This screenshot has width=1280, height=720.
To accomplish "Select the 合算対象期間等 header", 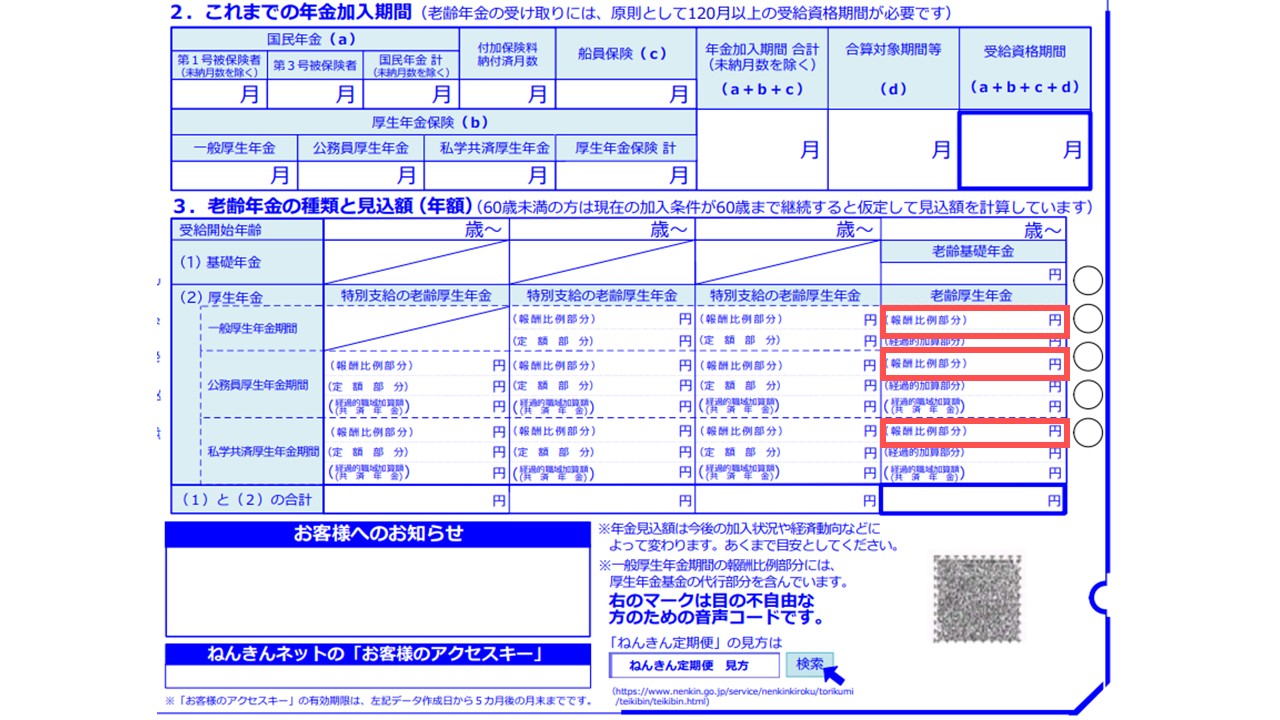I will [x=893, y=69].
